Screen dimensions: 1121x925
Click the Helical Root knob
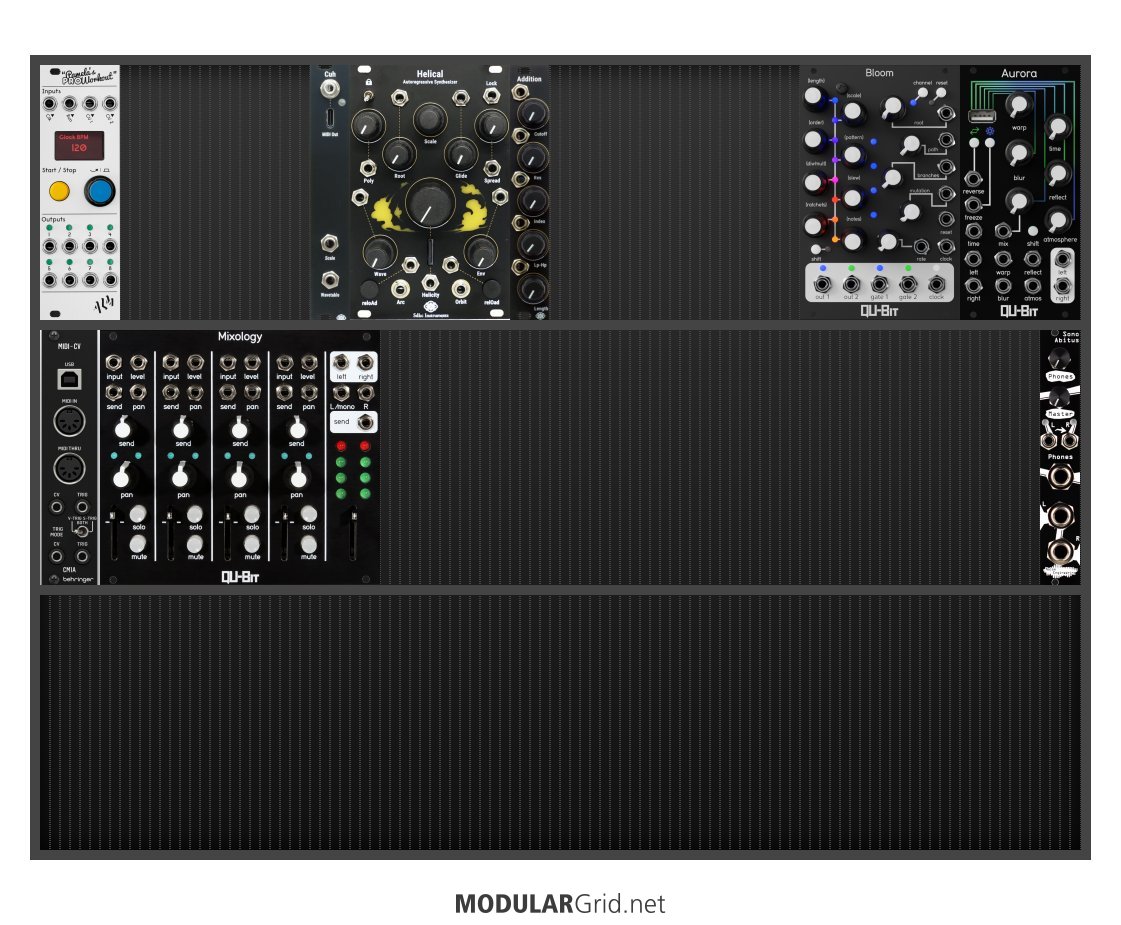(x=399, y=154)
